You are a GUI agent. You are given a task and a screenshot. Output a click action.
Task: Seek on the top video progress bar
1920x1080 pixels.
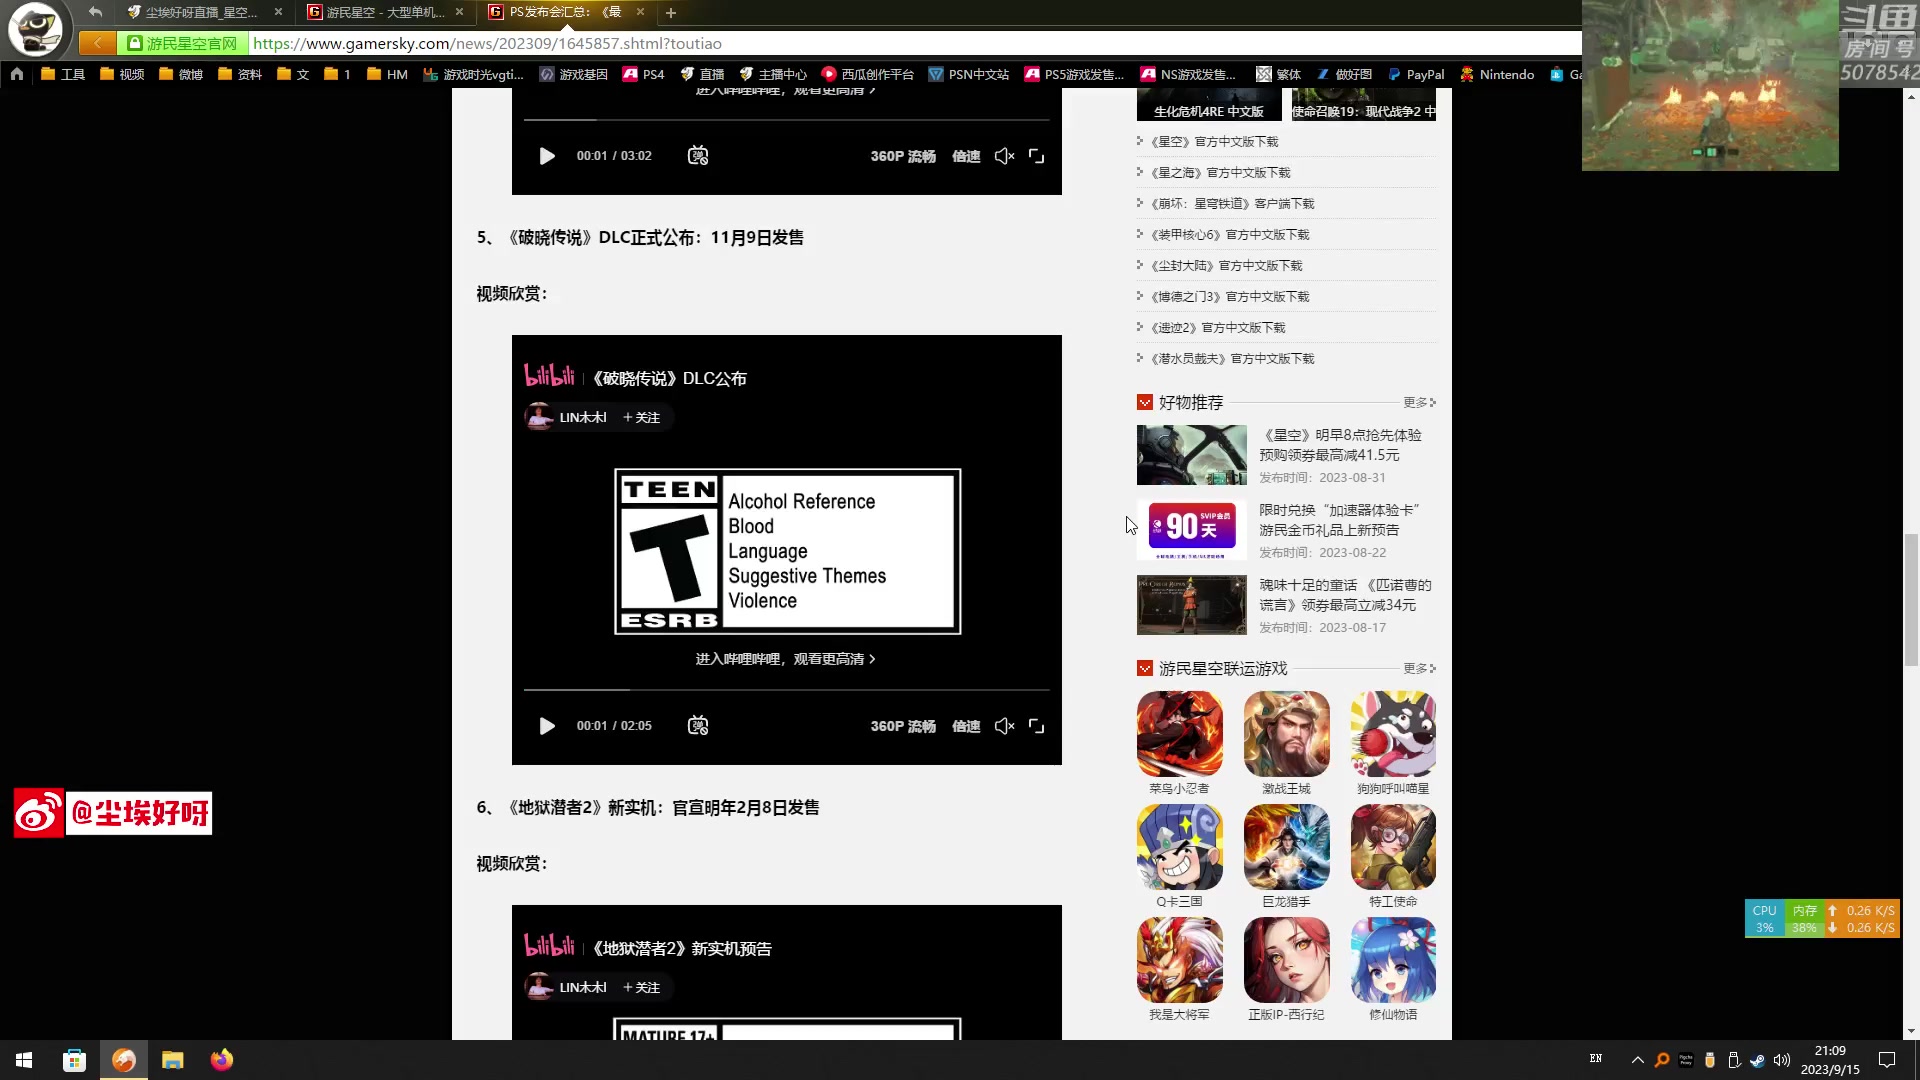787,120
